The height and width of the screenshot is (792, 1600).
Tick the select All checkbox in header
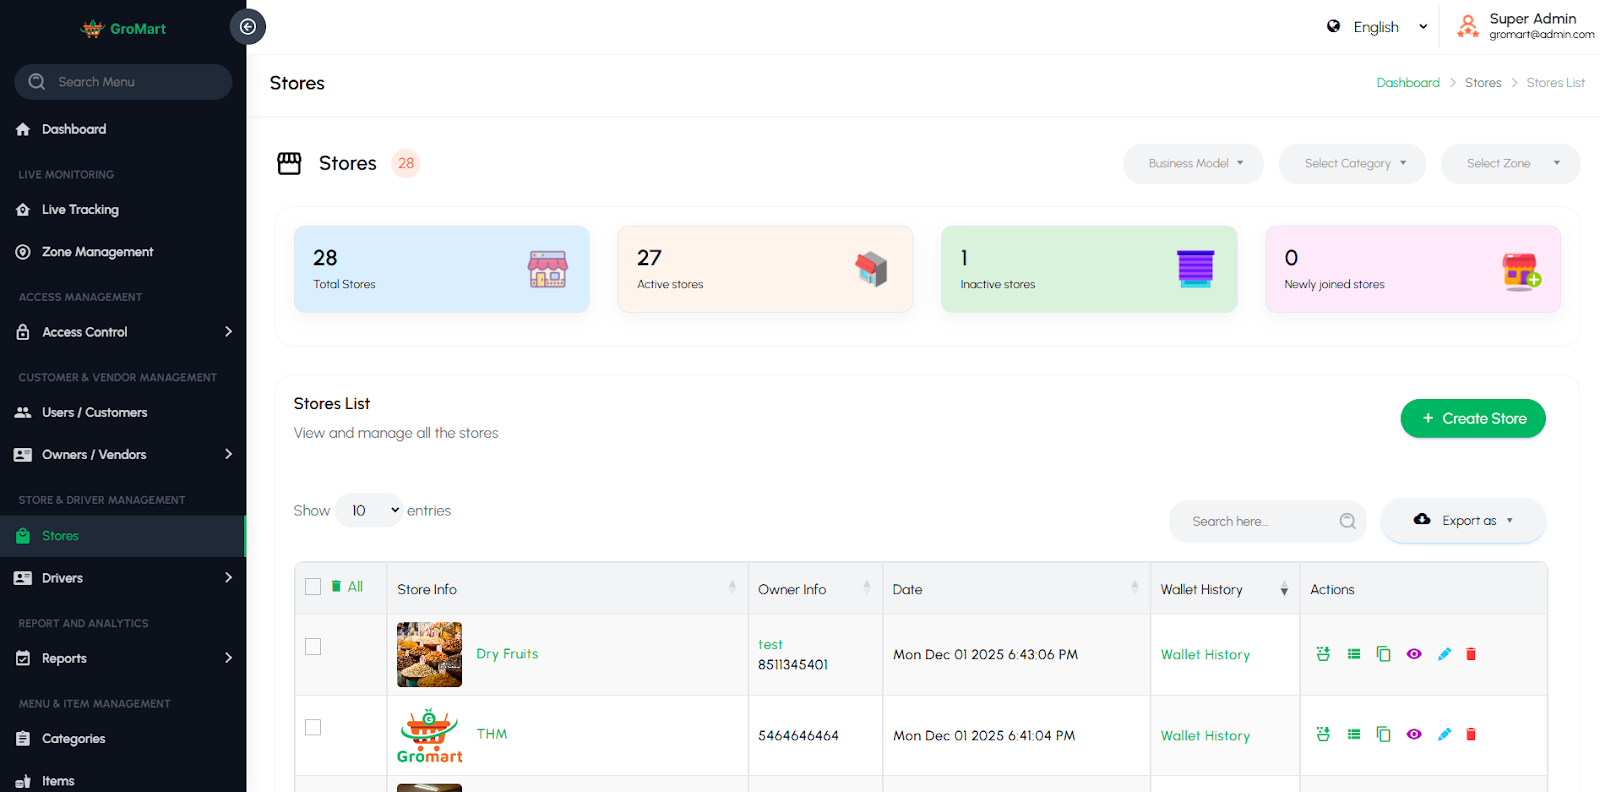point(313,587)
